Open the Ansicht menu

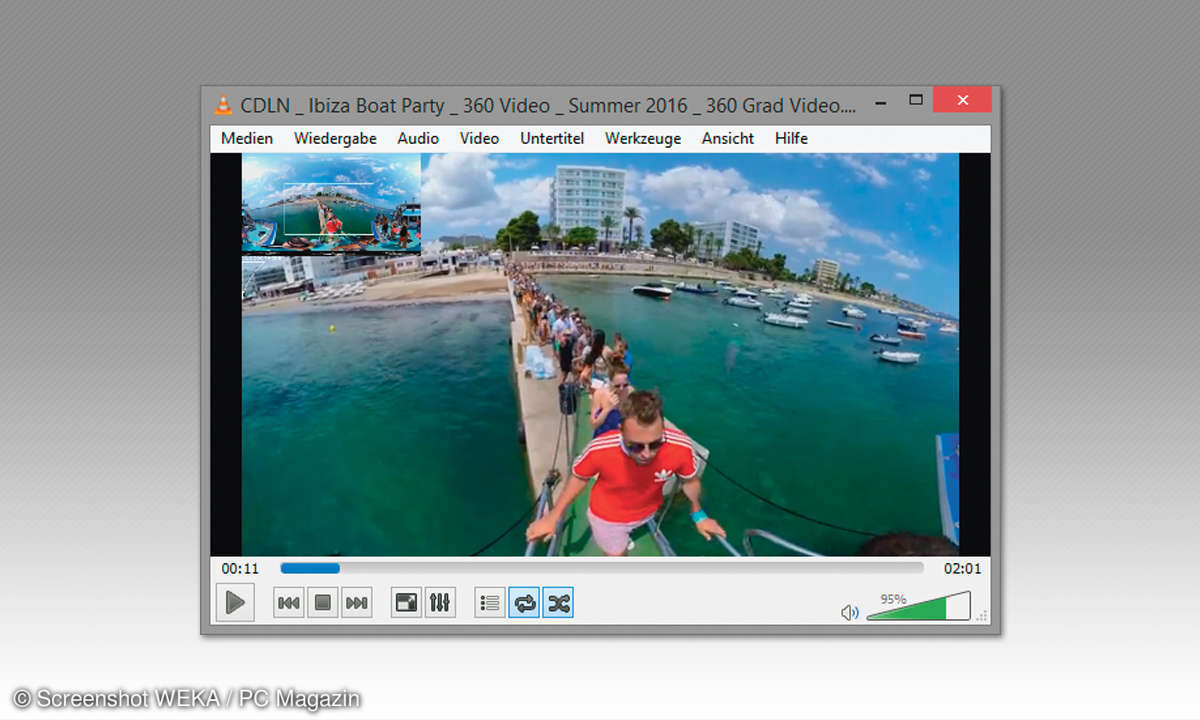(728, 138)
